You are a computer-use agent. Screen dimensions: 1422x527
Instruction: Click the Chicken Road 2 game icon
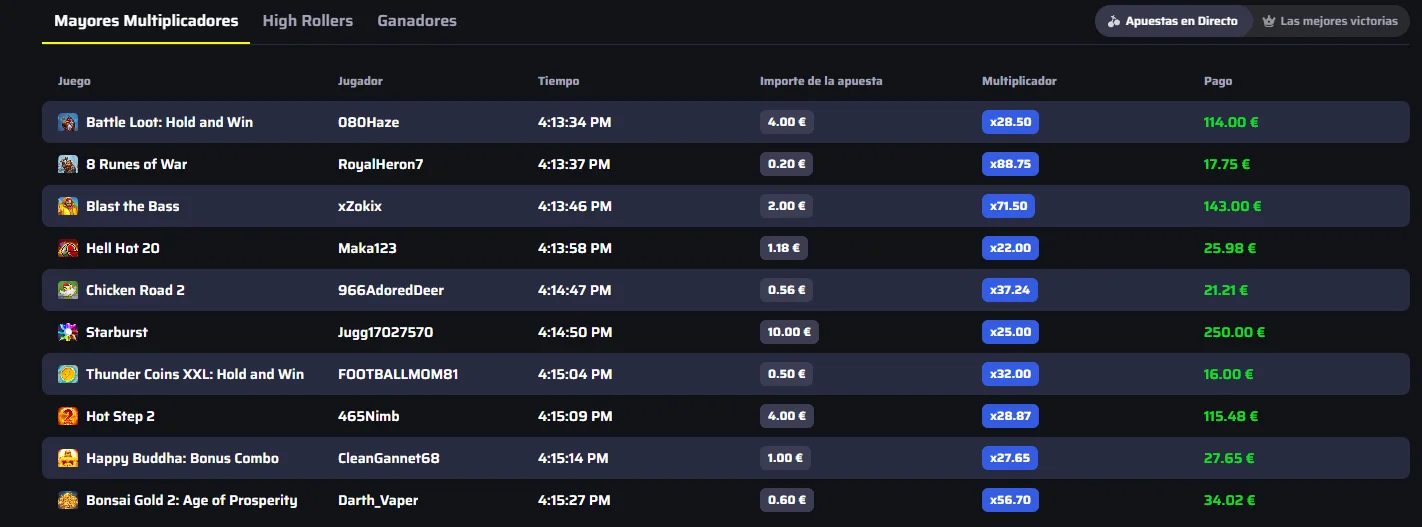click(x=68, y=290)
